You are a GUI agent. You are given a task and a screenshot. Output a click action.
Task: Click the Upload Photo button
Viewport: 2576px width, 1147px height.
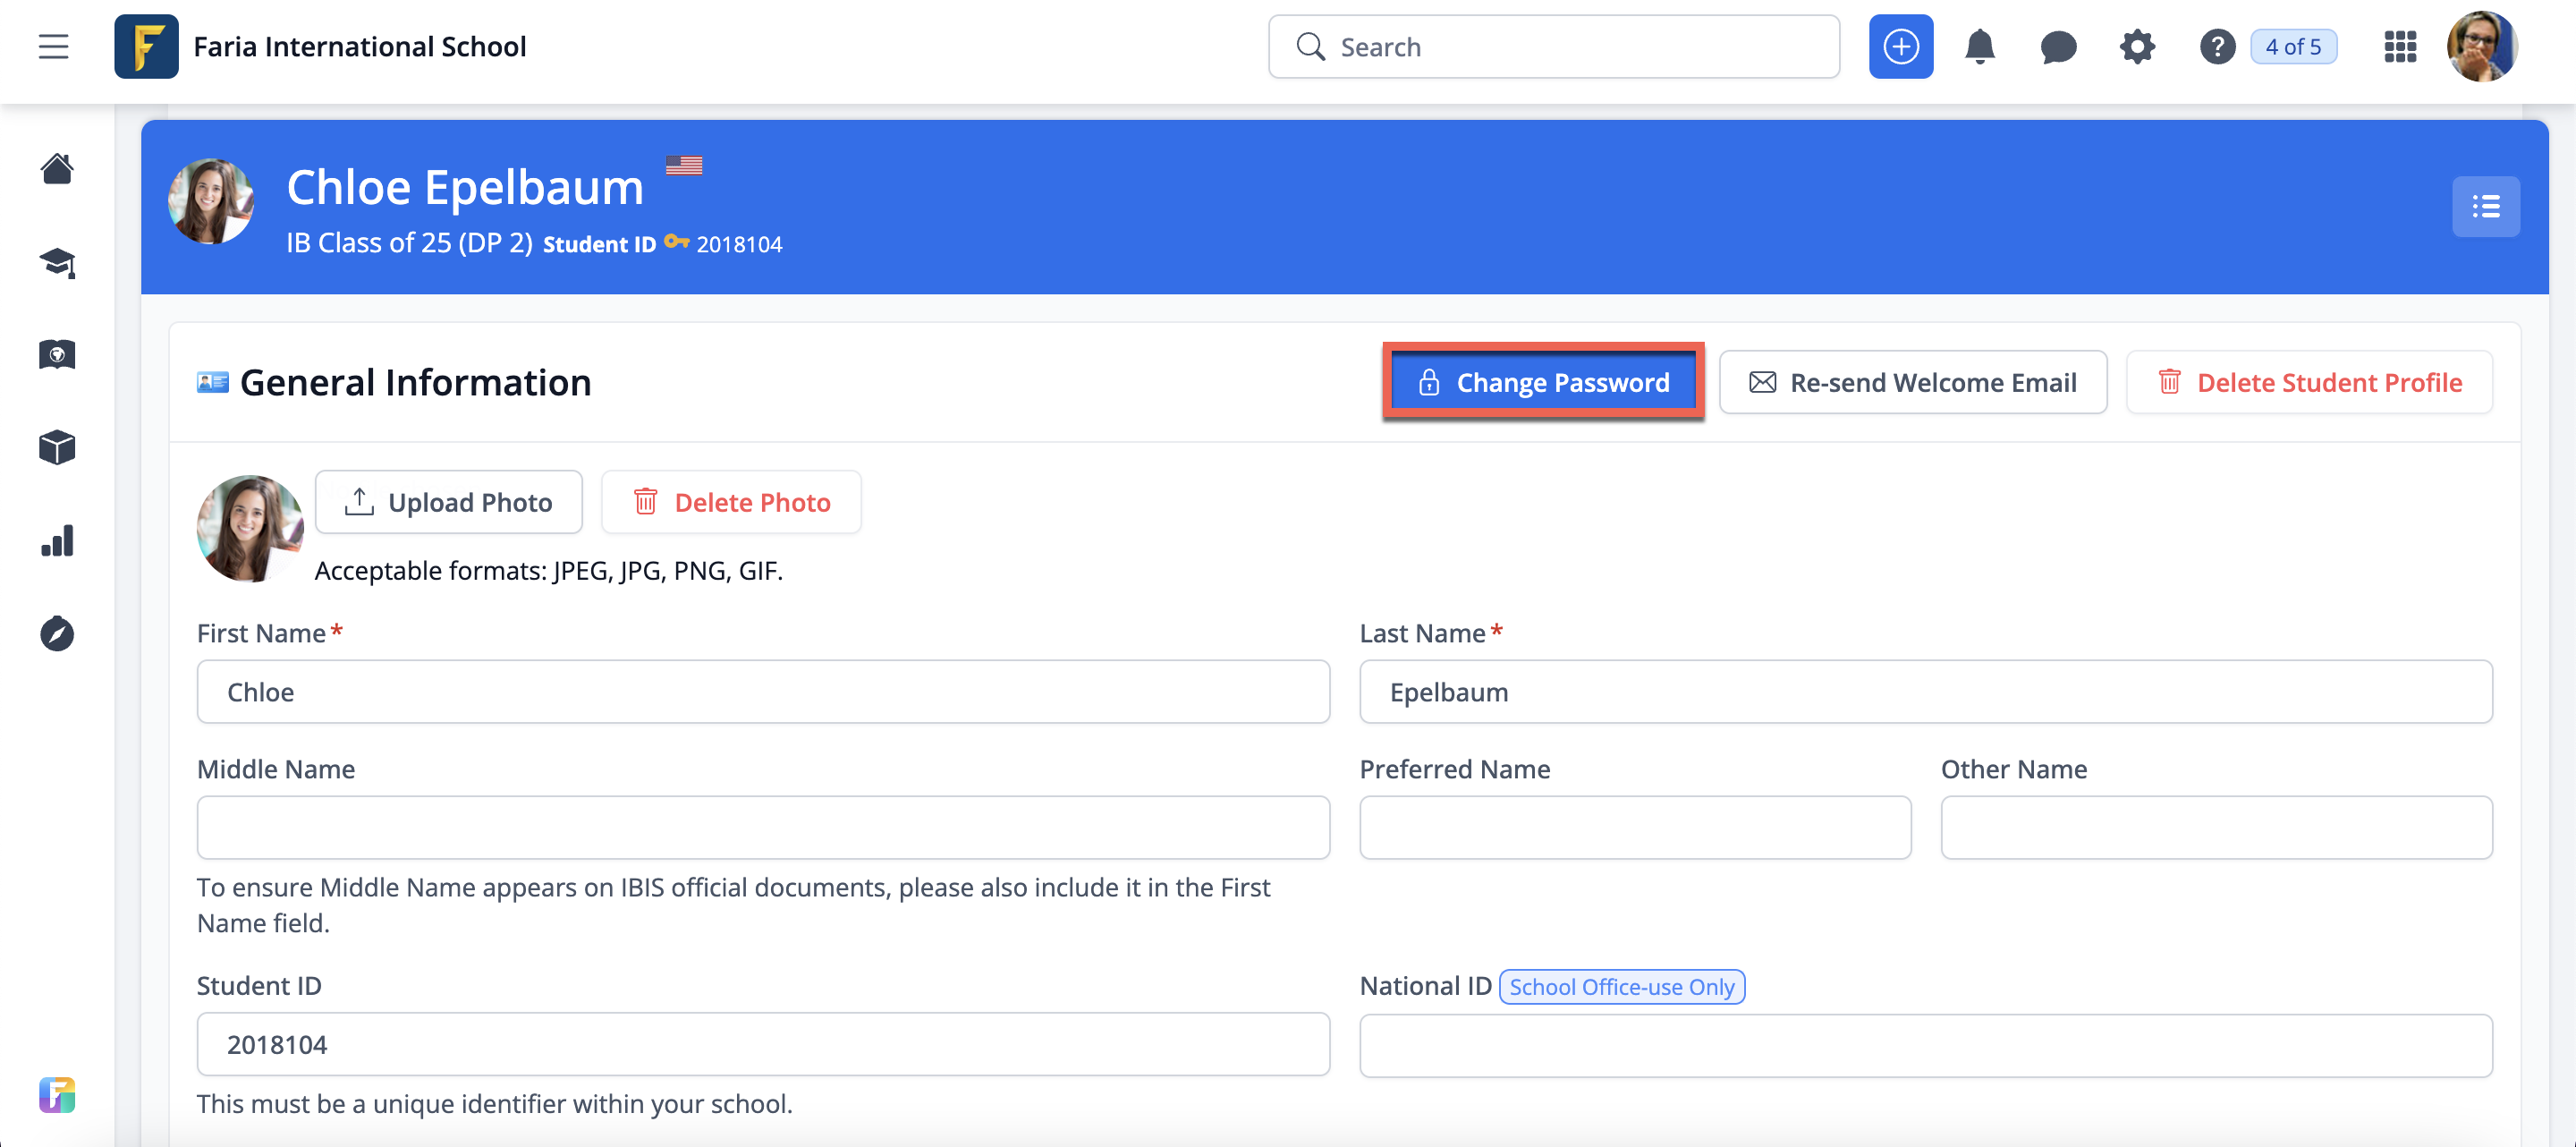pyautogui.click(x=448, y=502)
